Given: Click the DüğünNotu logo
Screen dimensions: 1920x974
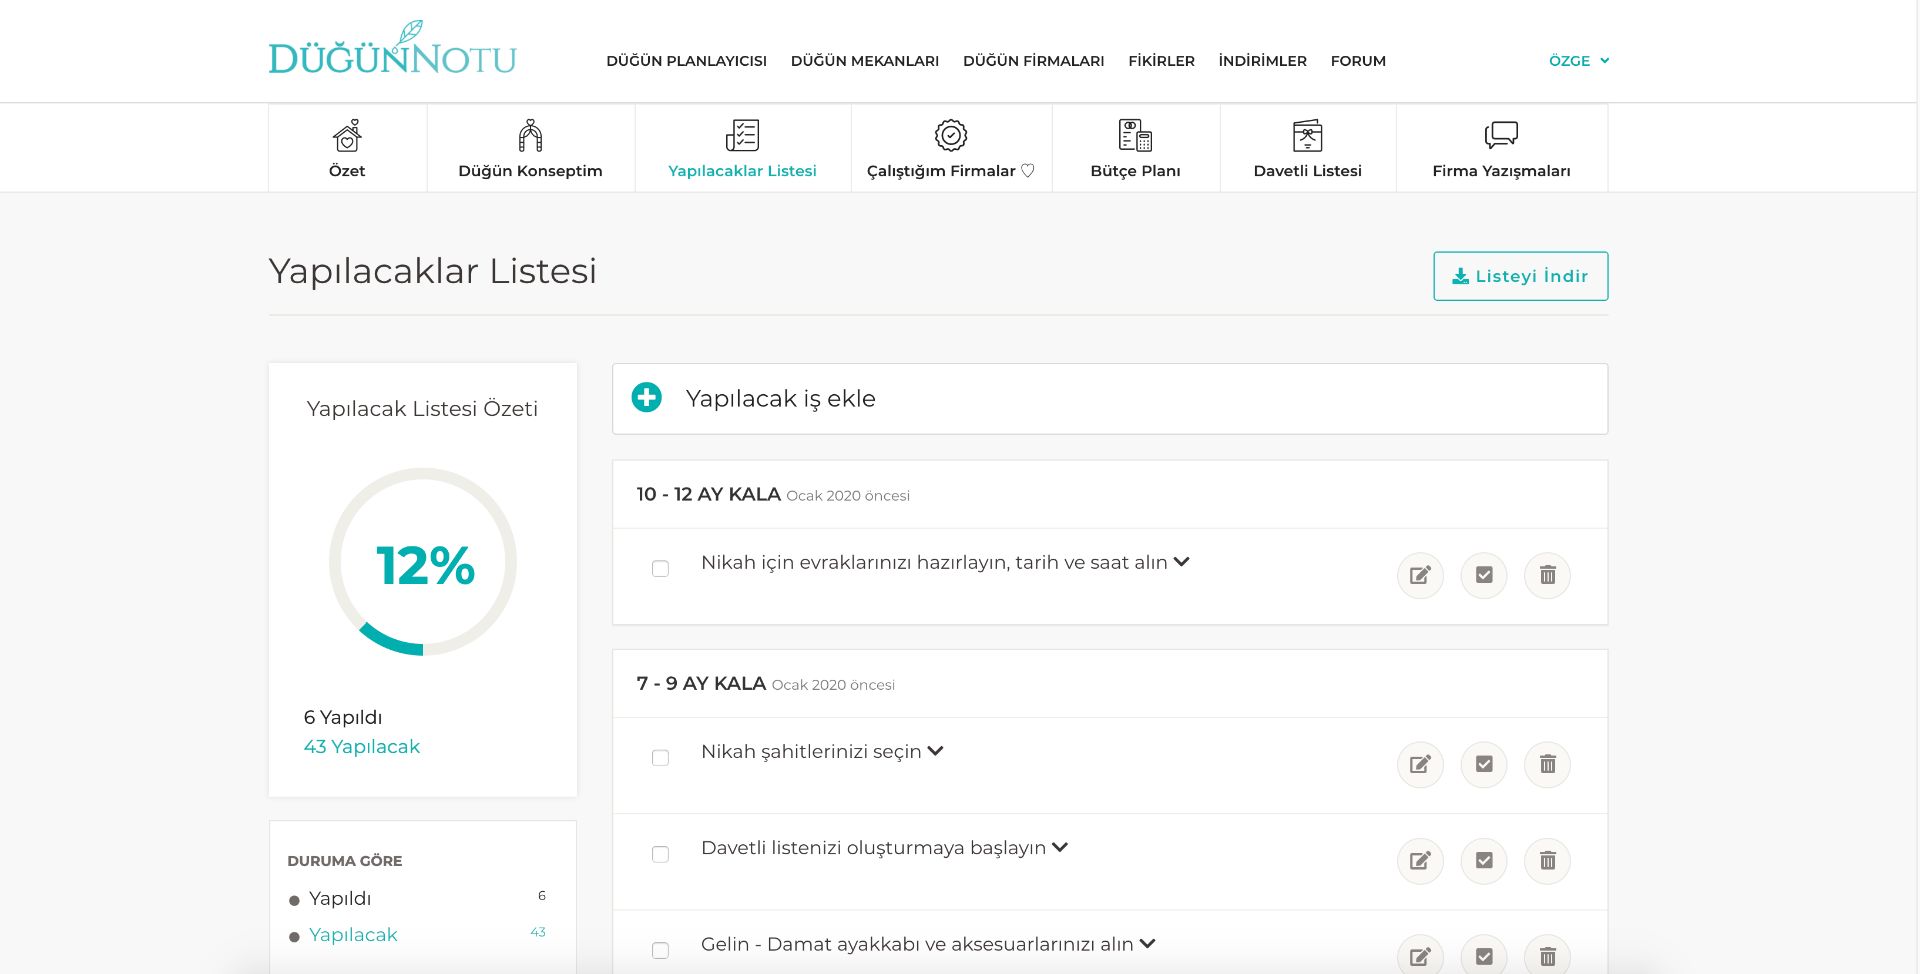Looking at the screenshot, I should [392, 49].
